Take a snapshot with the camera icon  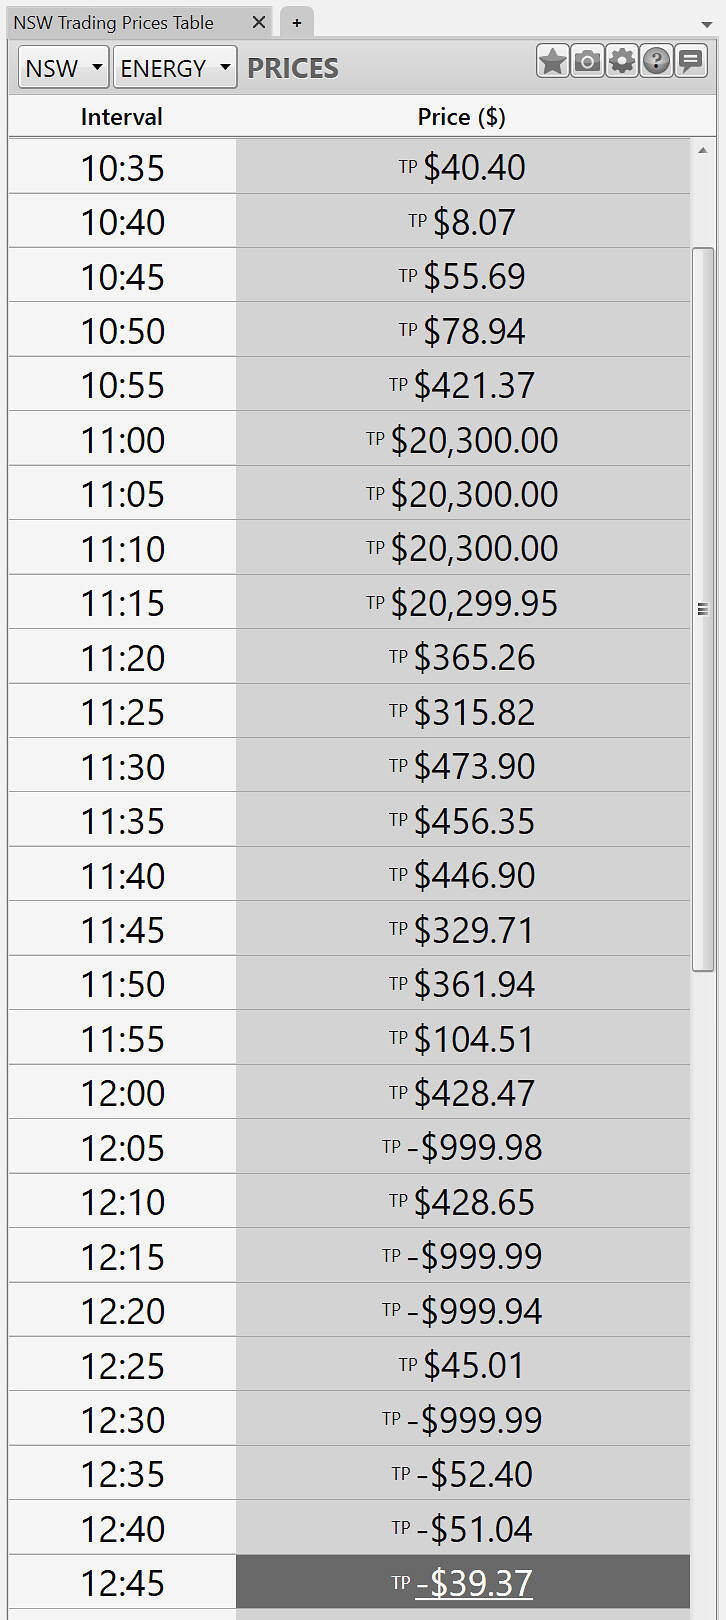(587, 62)
